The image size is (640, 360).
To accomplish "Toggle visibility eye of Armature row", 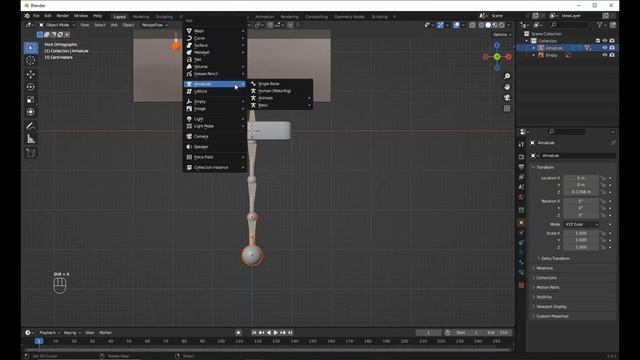I will point(604,48).
